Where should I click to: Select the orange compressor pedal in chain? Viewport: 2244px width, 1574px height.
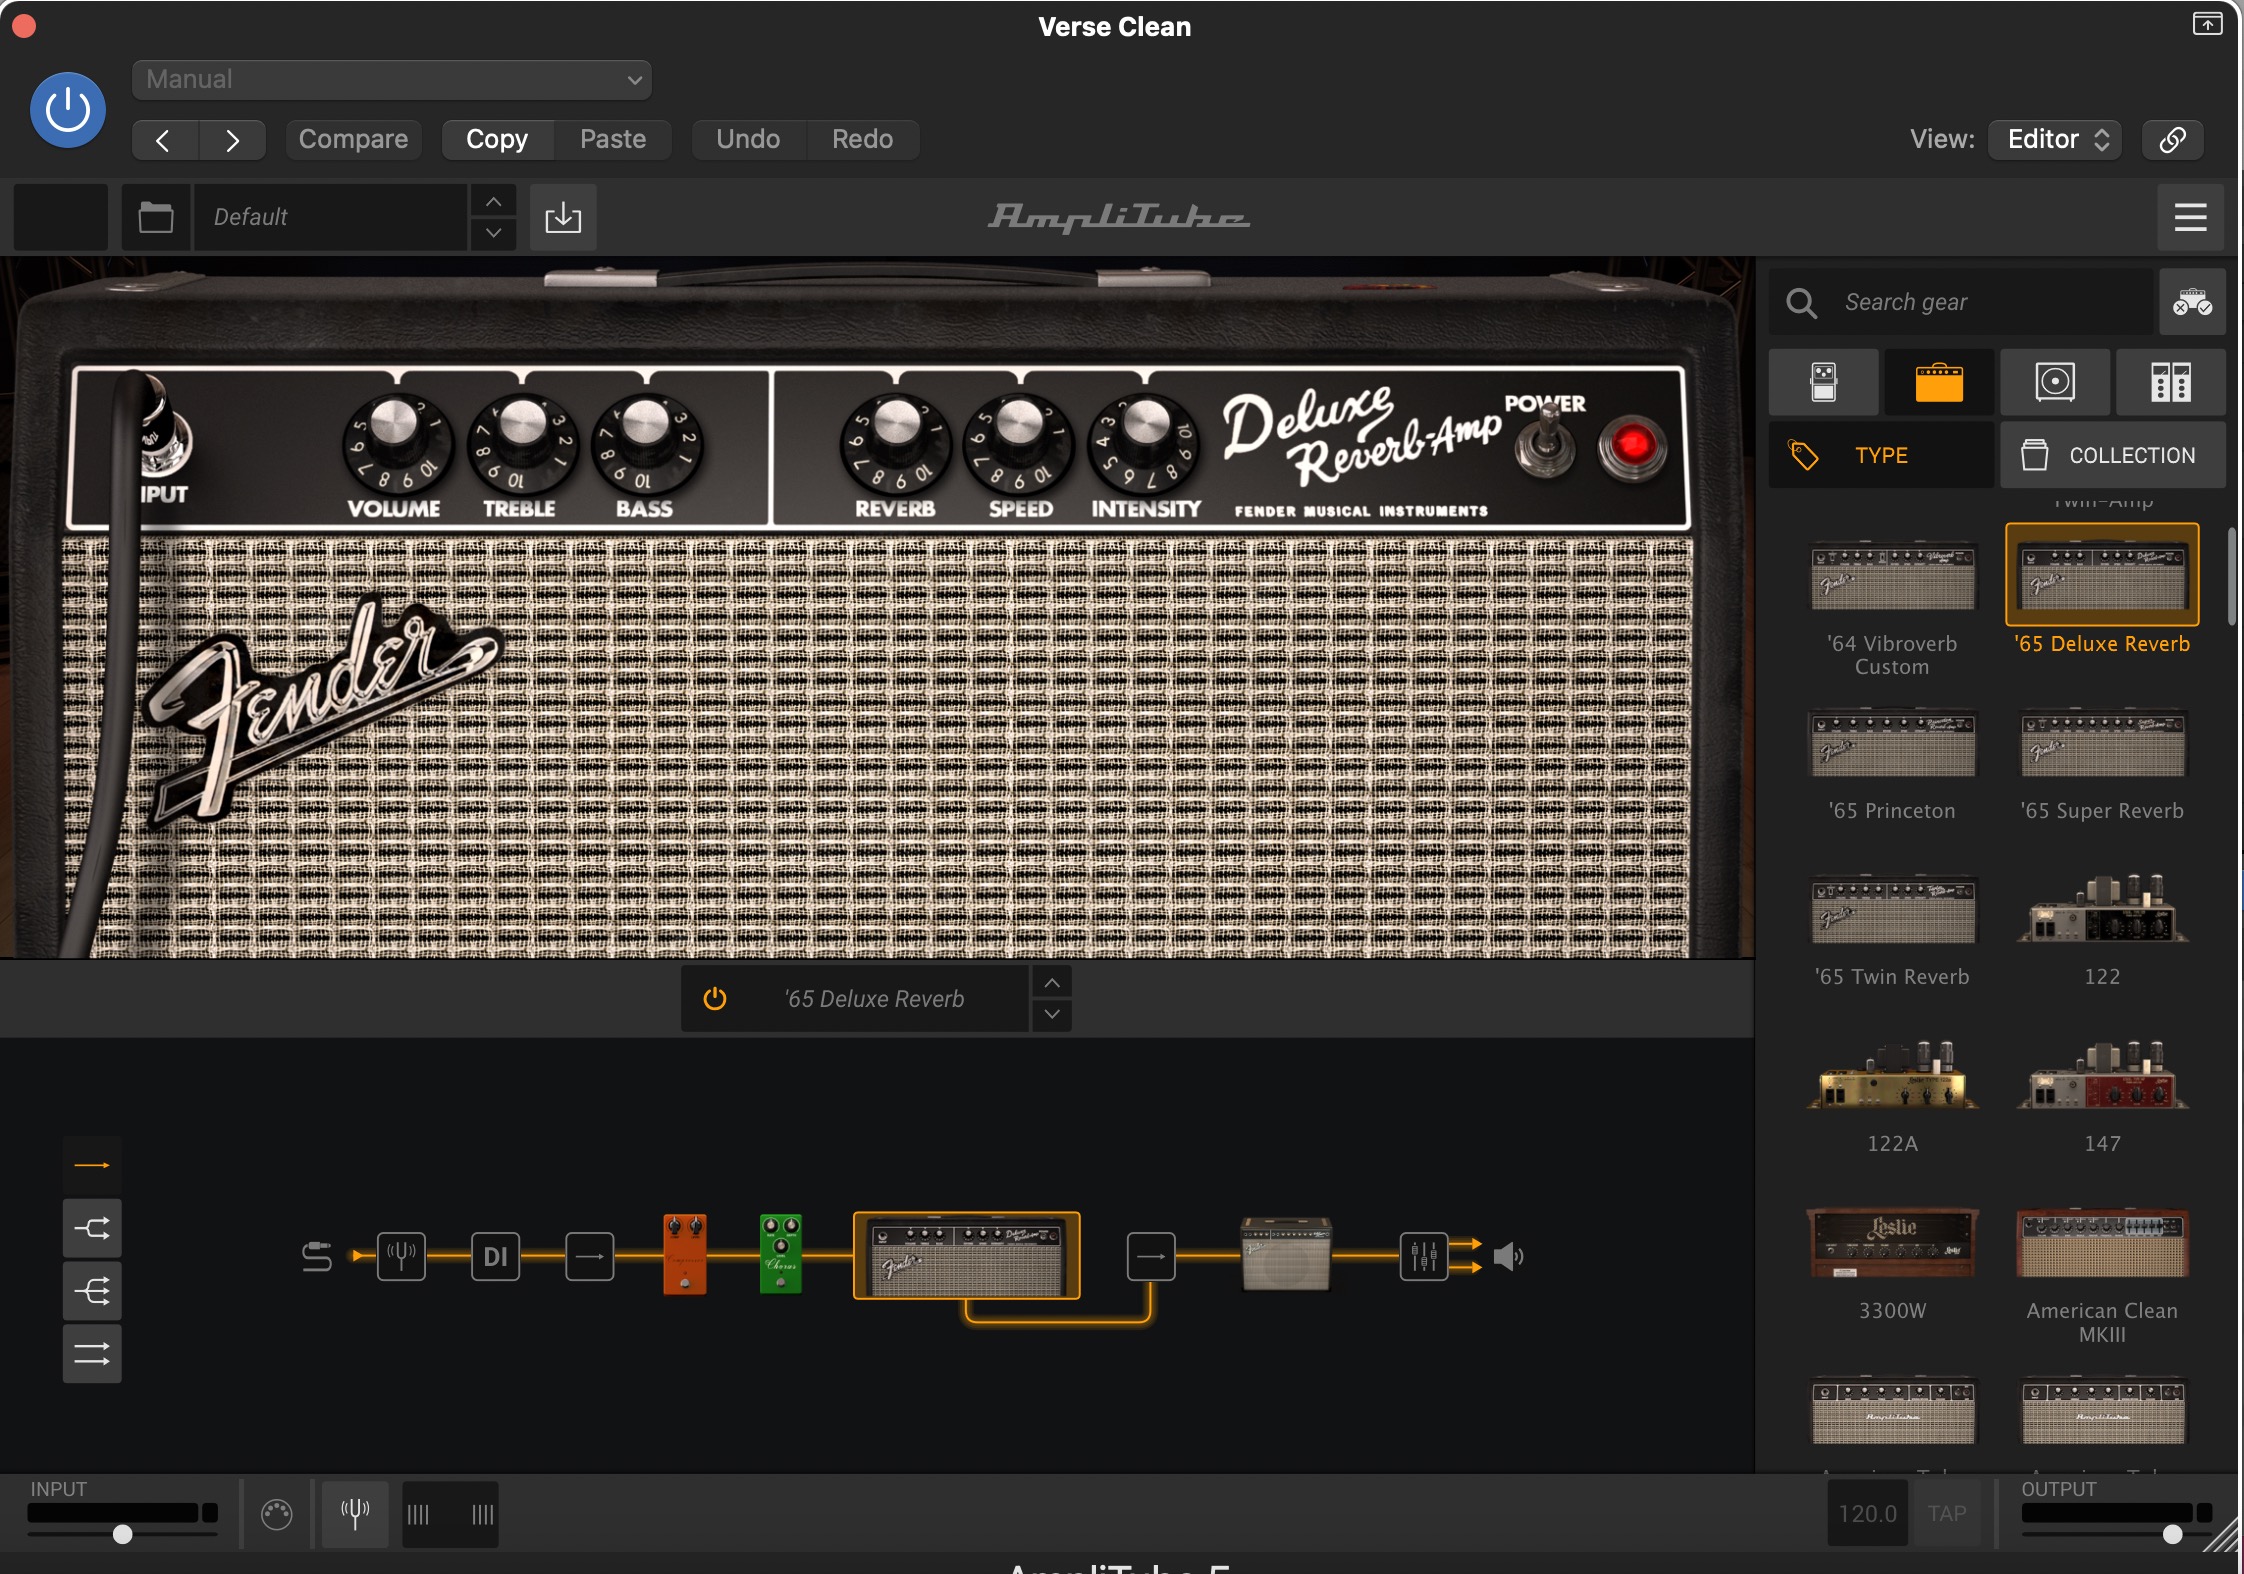point(685,1254)
